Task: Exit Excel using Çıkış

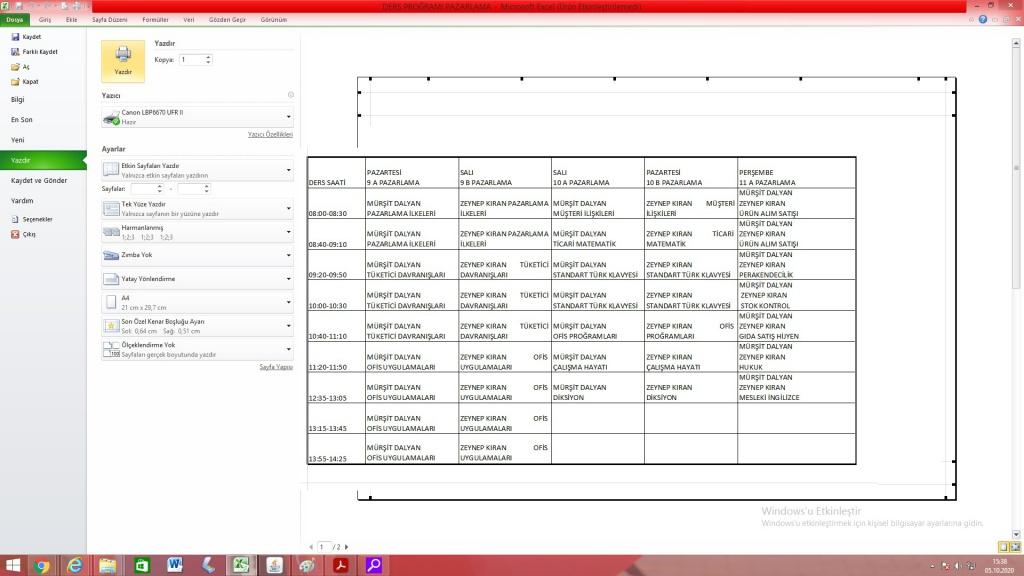Action: coord(28,234)
